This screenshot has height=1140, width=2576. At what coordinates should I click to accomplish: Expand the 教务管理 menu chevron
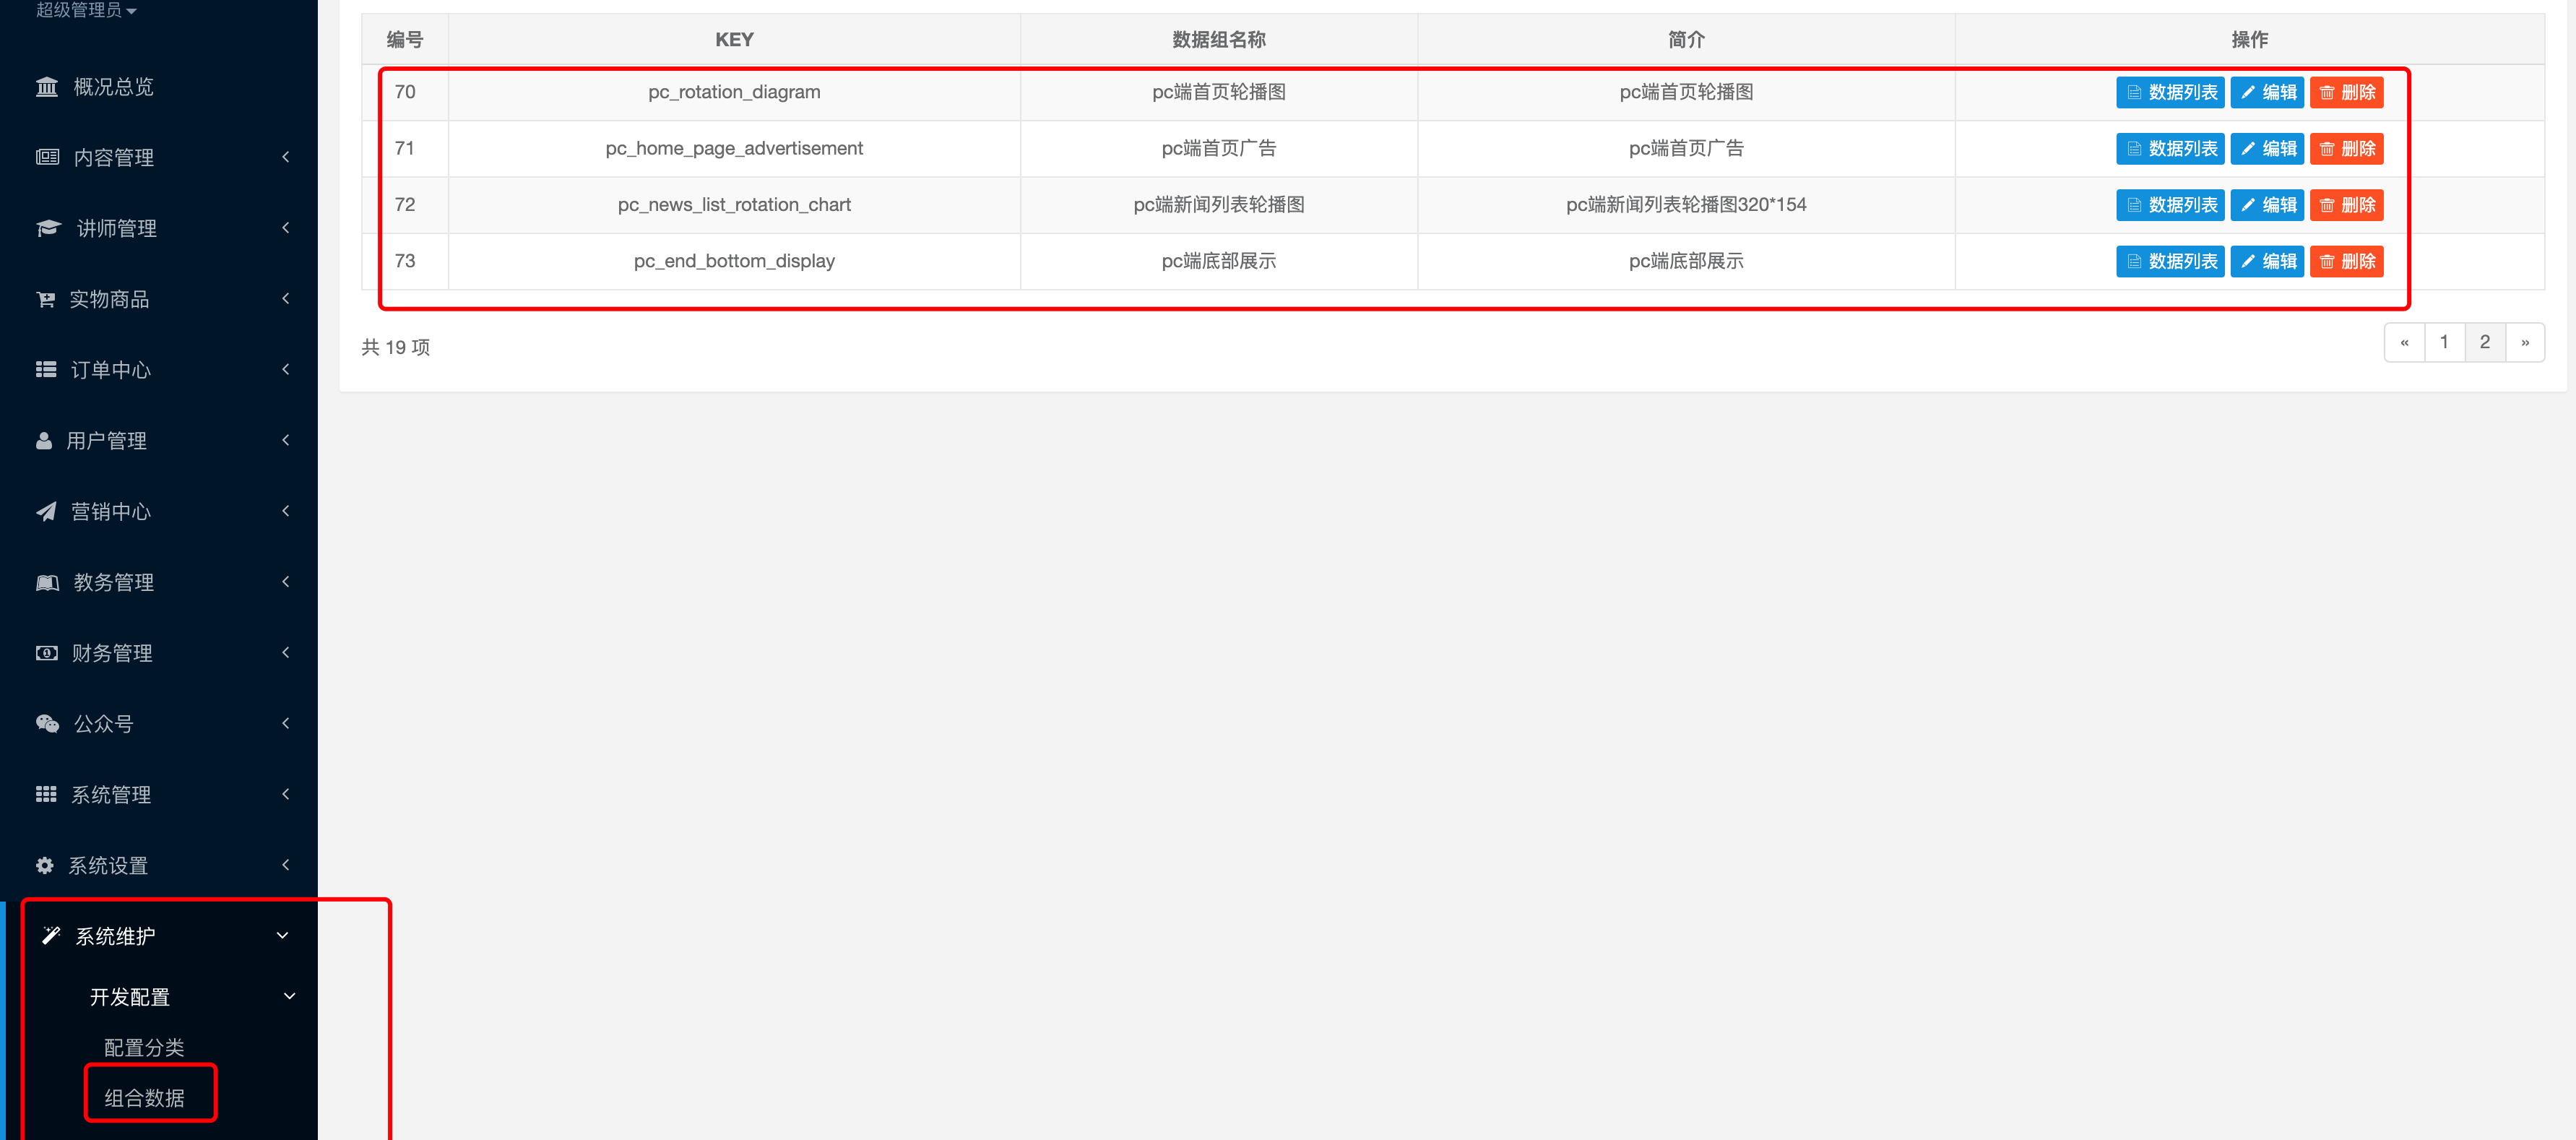coord(286,582)
